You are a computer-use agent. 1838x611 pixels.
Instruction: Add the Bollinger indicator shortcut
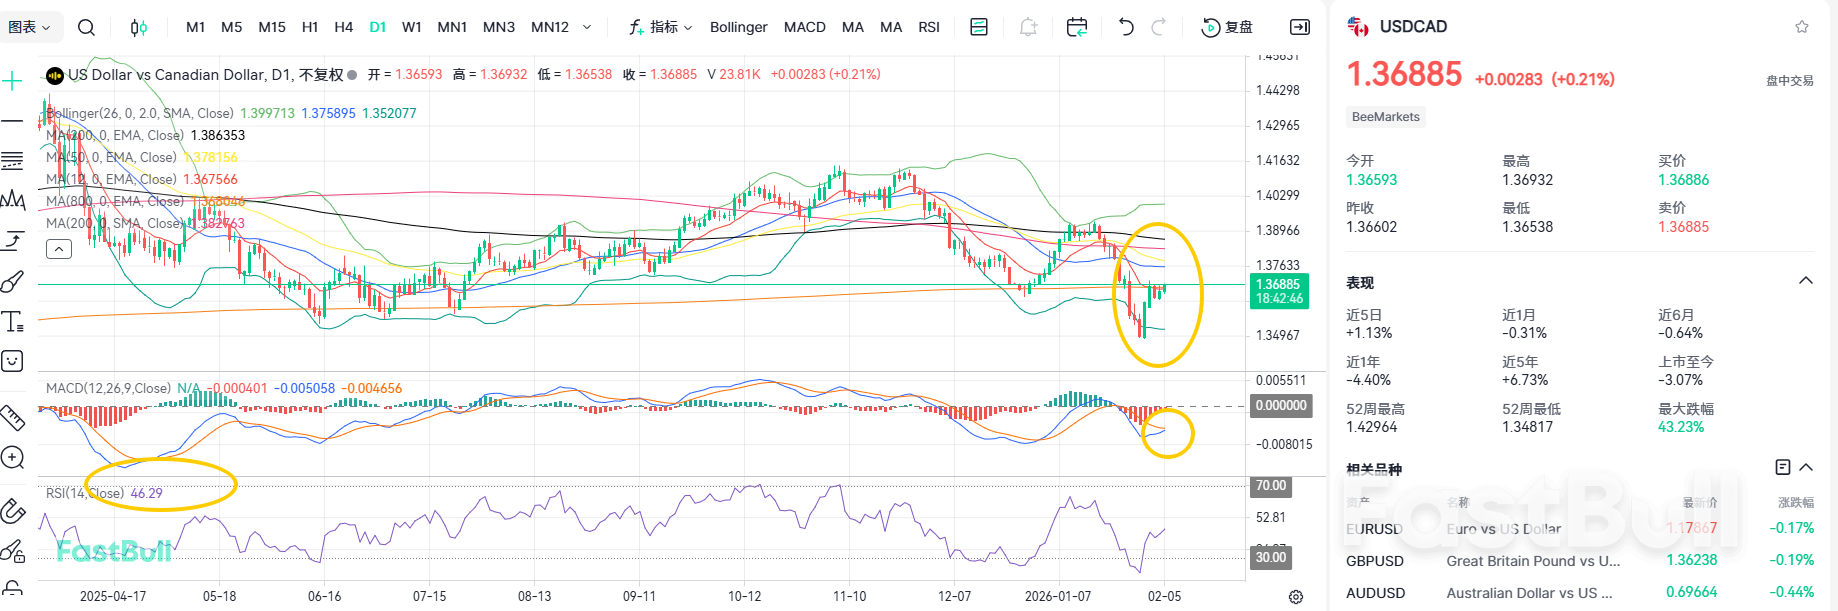(x=739, y=27)
